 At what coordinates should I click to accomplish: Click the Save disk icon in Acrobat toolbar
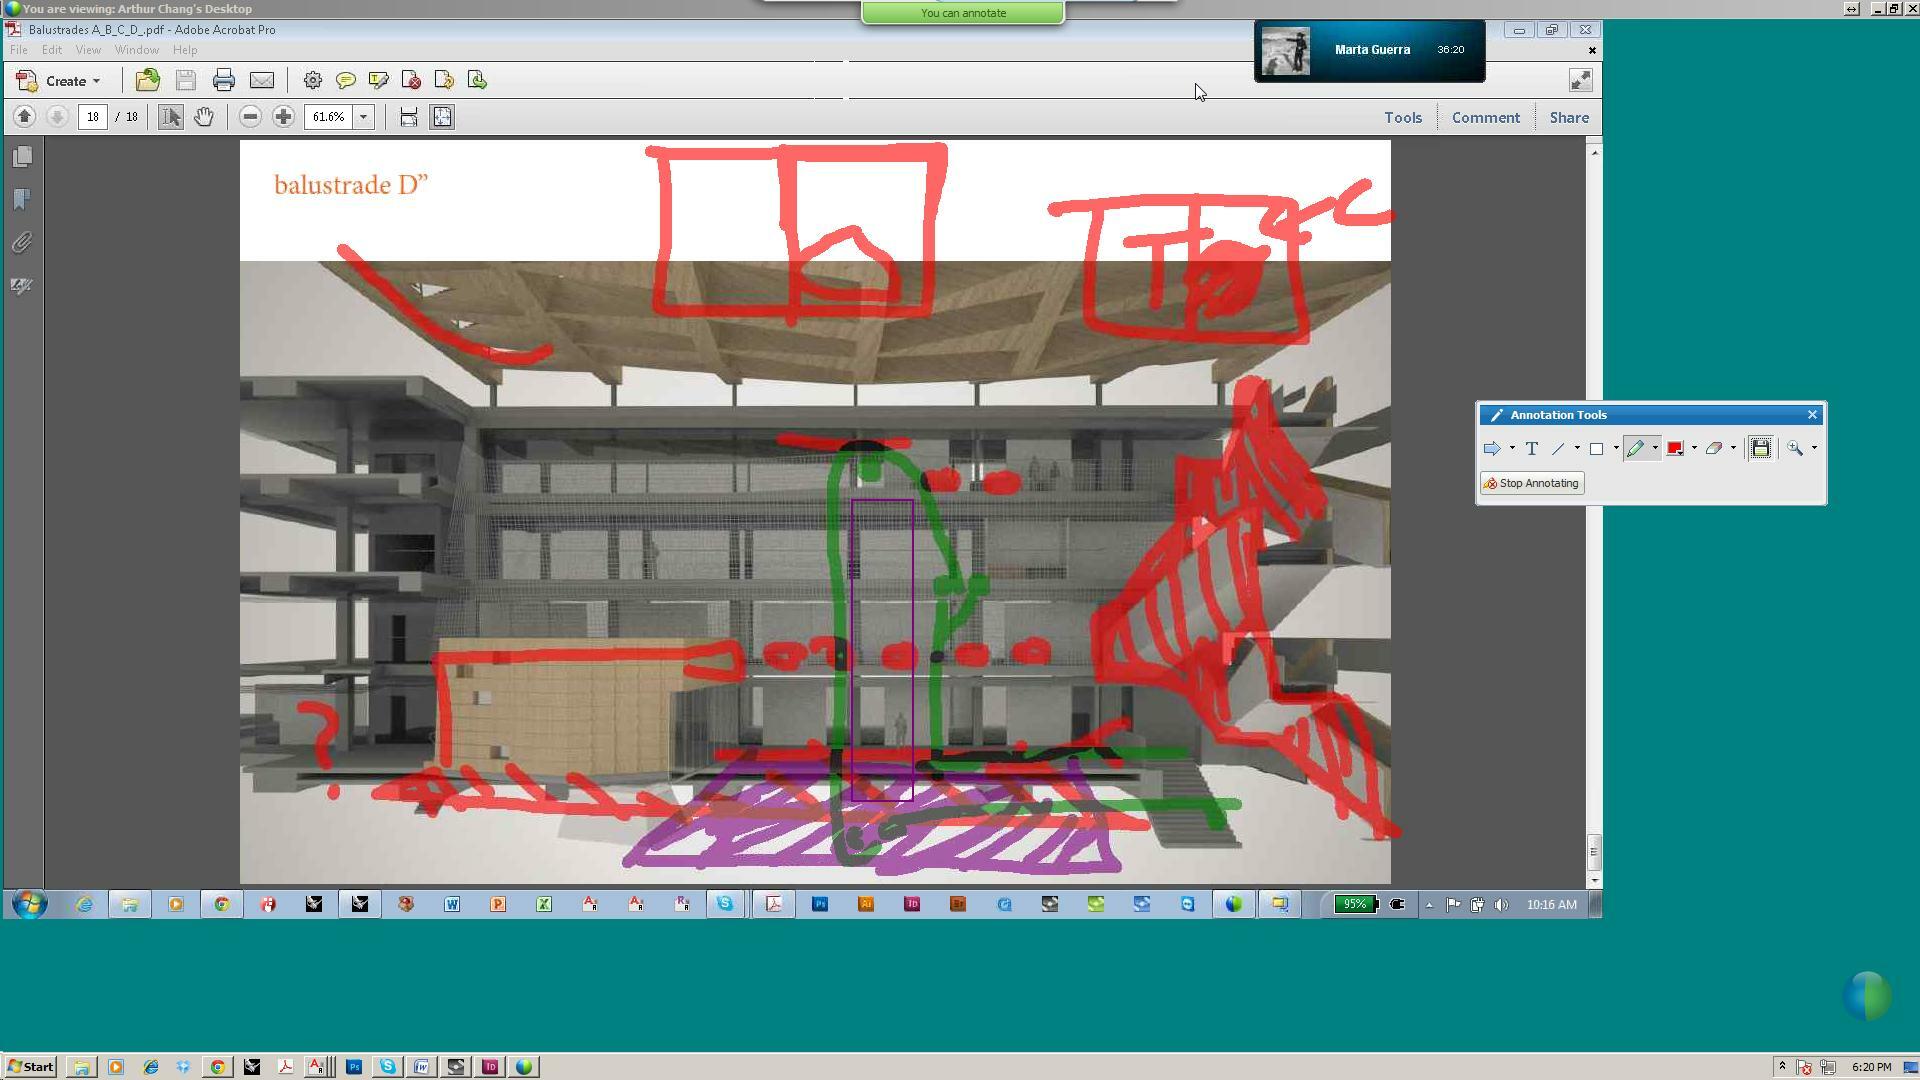(x=186, y=81)
